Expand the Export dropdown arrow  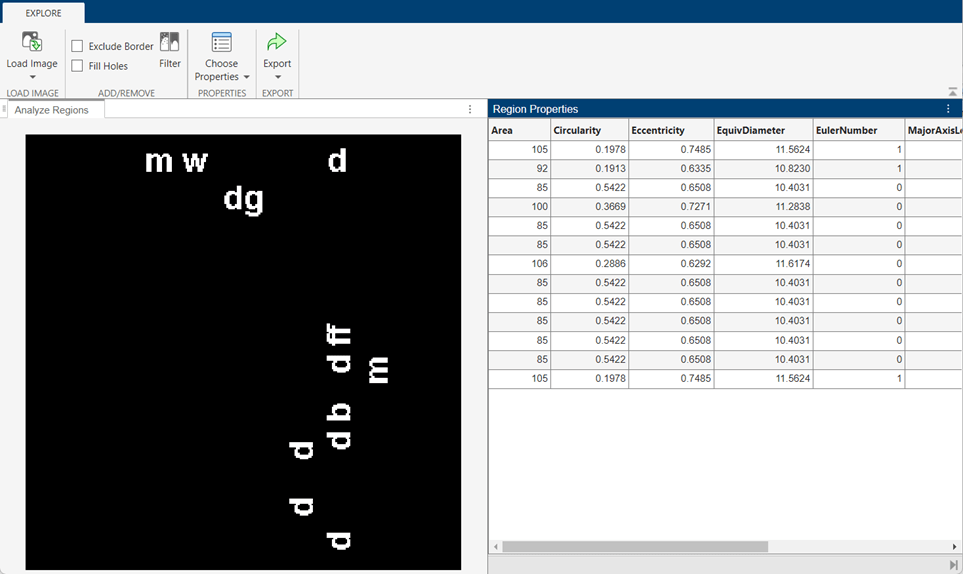(278, 77)
